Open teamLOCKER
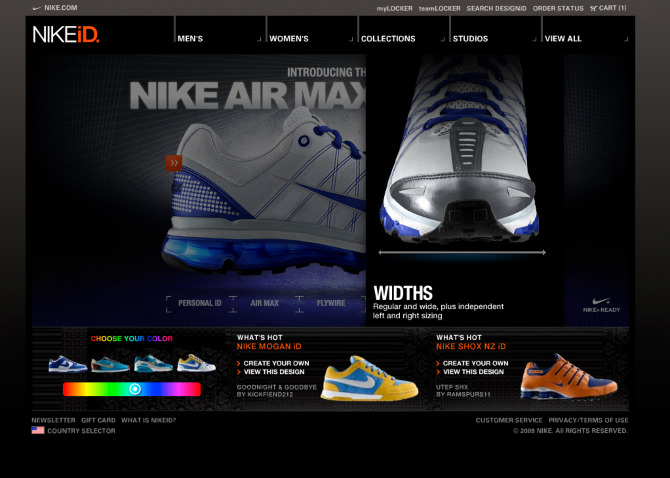 point(440,9)
